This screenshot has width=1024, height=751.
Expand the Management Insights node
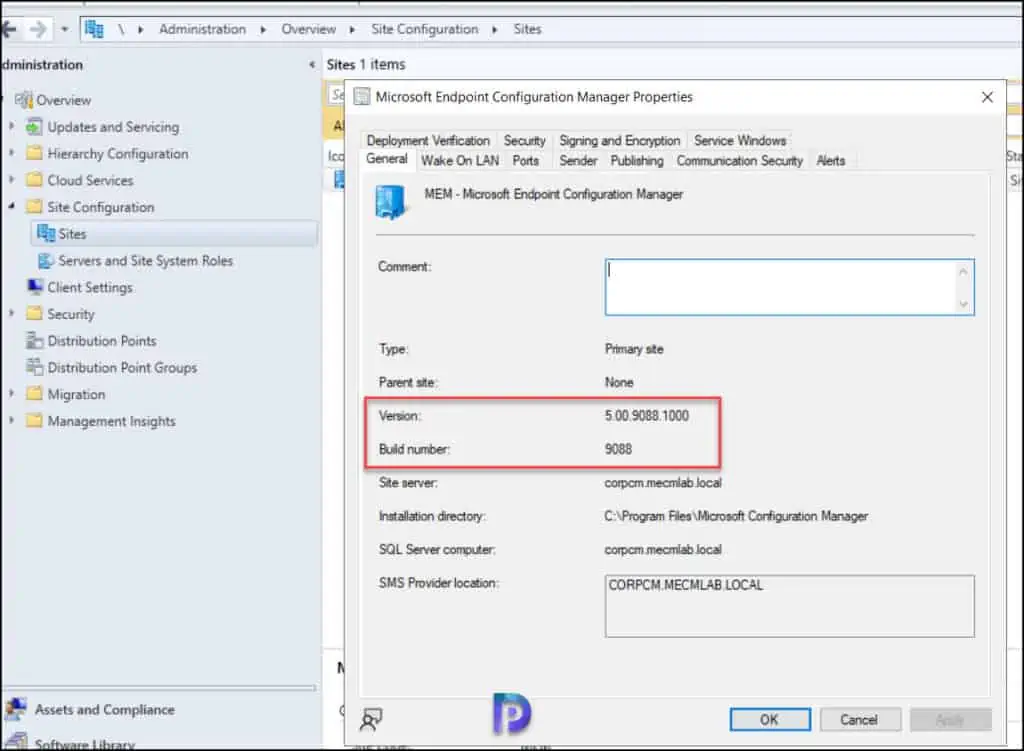pos(12,420)
